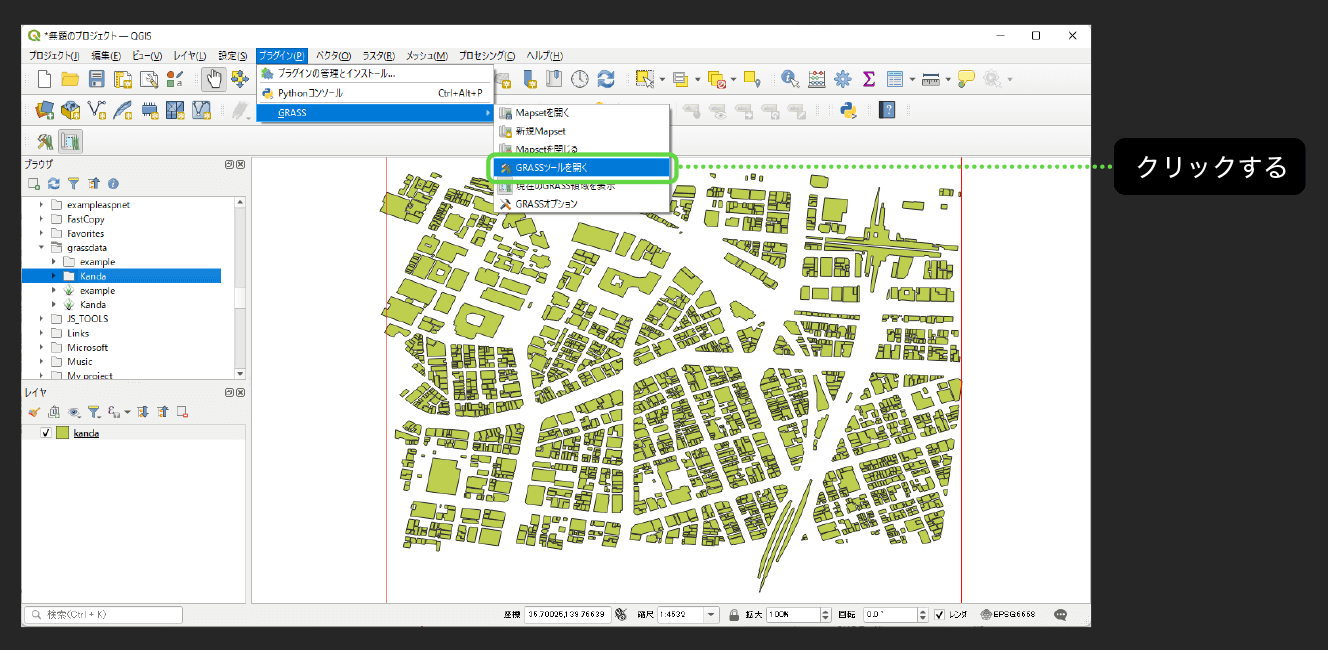1328x650 pixels.
Task: Toggle the render checkbox in status bar
Action: tap(939, 615)
